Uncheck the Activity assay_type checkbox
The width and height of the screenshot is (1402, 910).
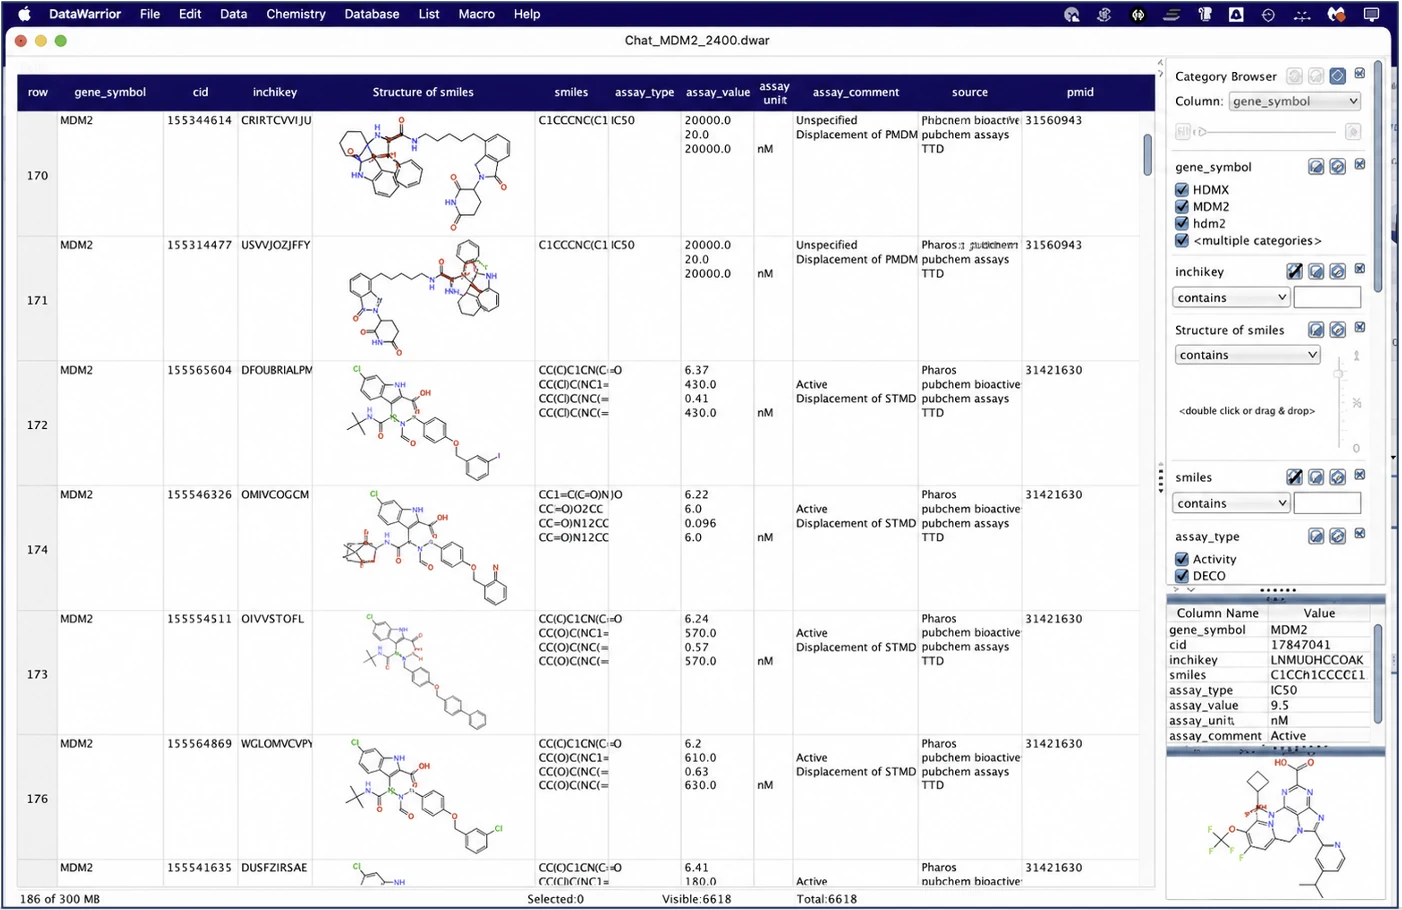[1182, 559]
